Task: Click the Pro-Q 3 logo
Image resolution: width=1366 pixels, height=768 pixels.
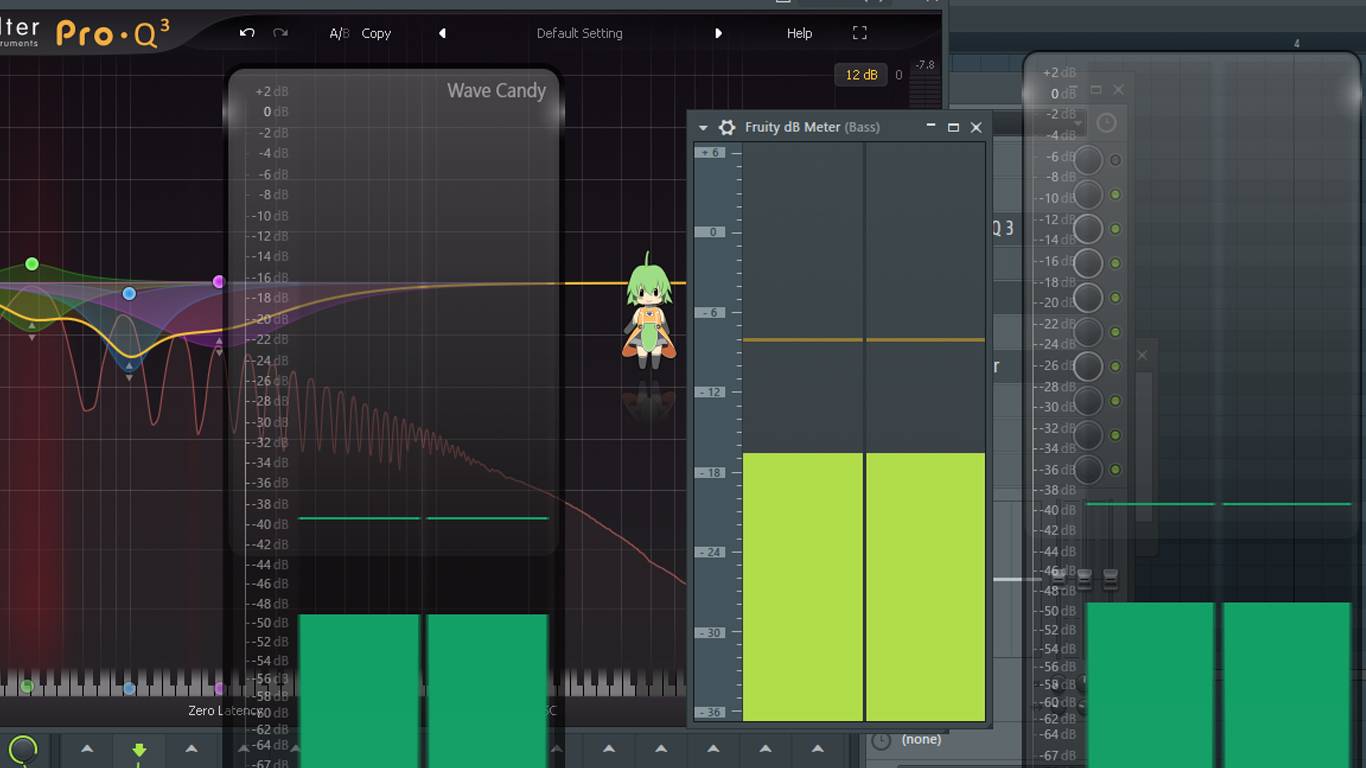Action: point(112,33)
